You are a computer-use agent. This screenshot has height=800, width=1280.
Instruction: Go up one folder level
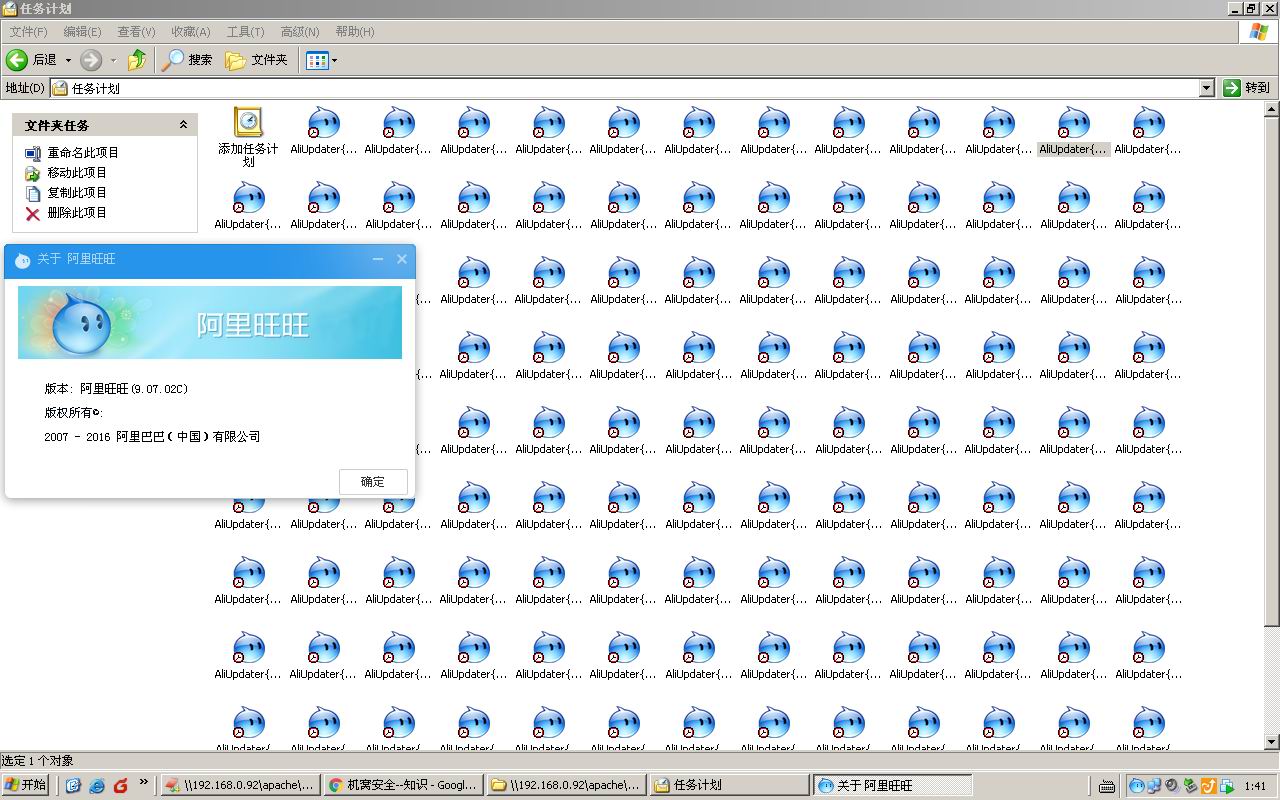137,60
